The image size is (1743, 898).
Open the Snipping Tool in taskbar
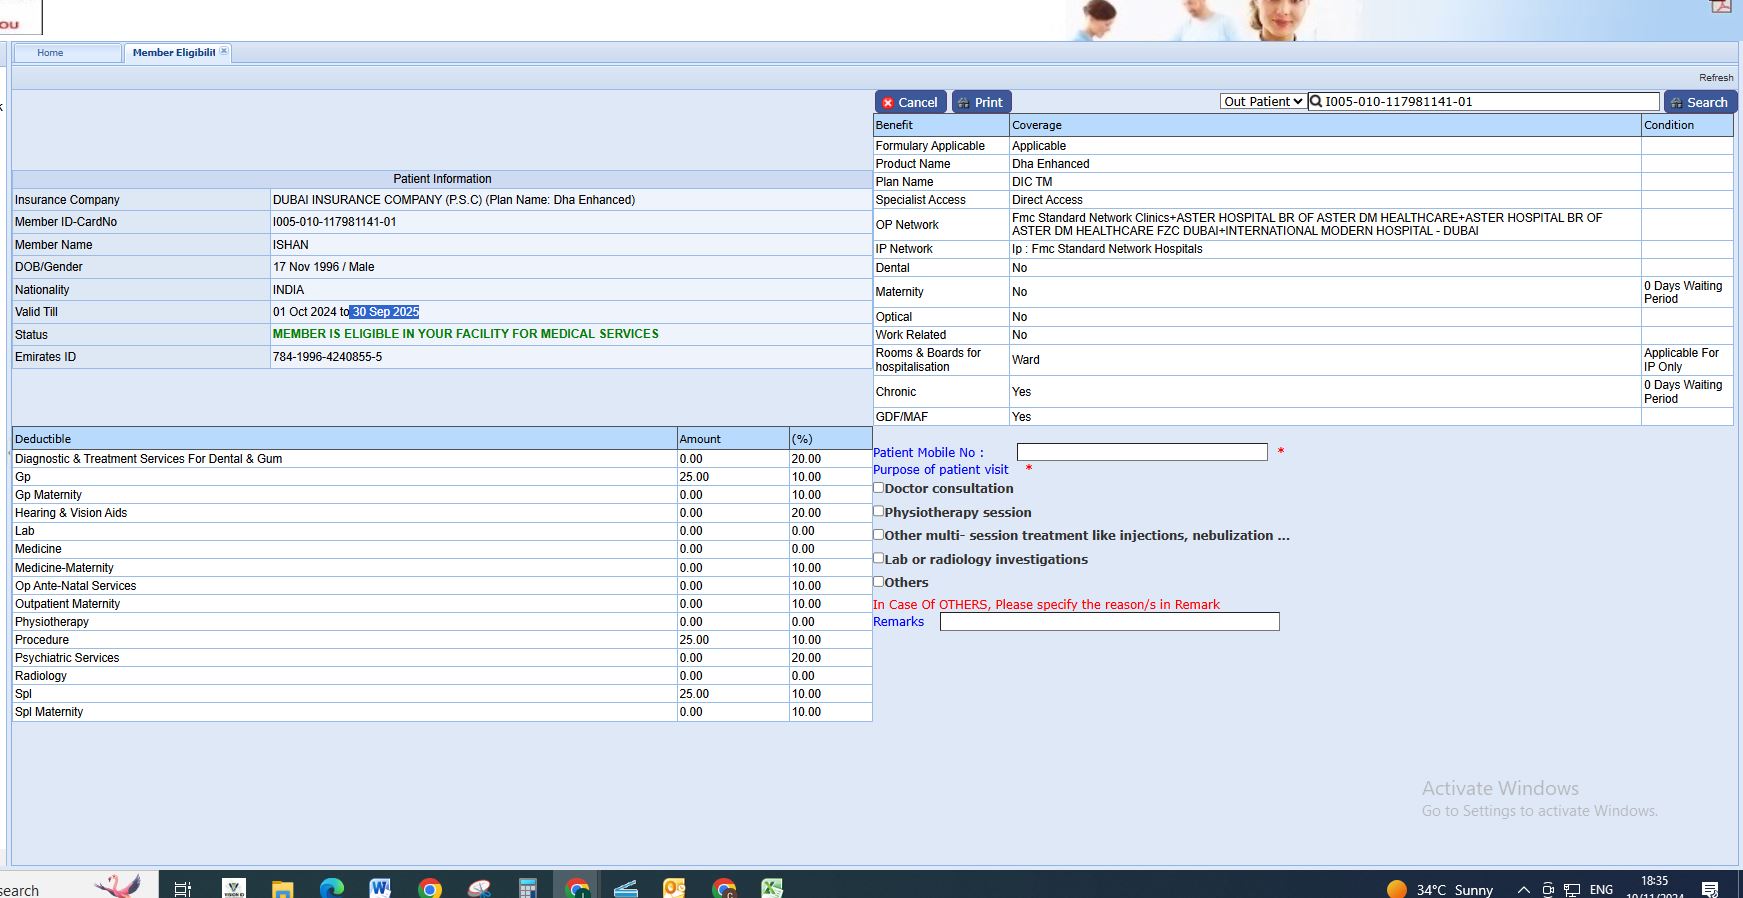pyautogui.click(x=479, y=887)
